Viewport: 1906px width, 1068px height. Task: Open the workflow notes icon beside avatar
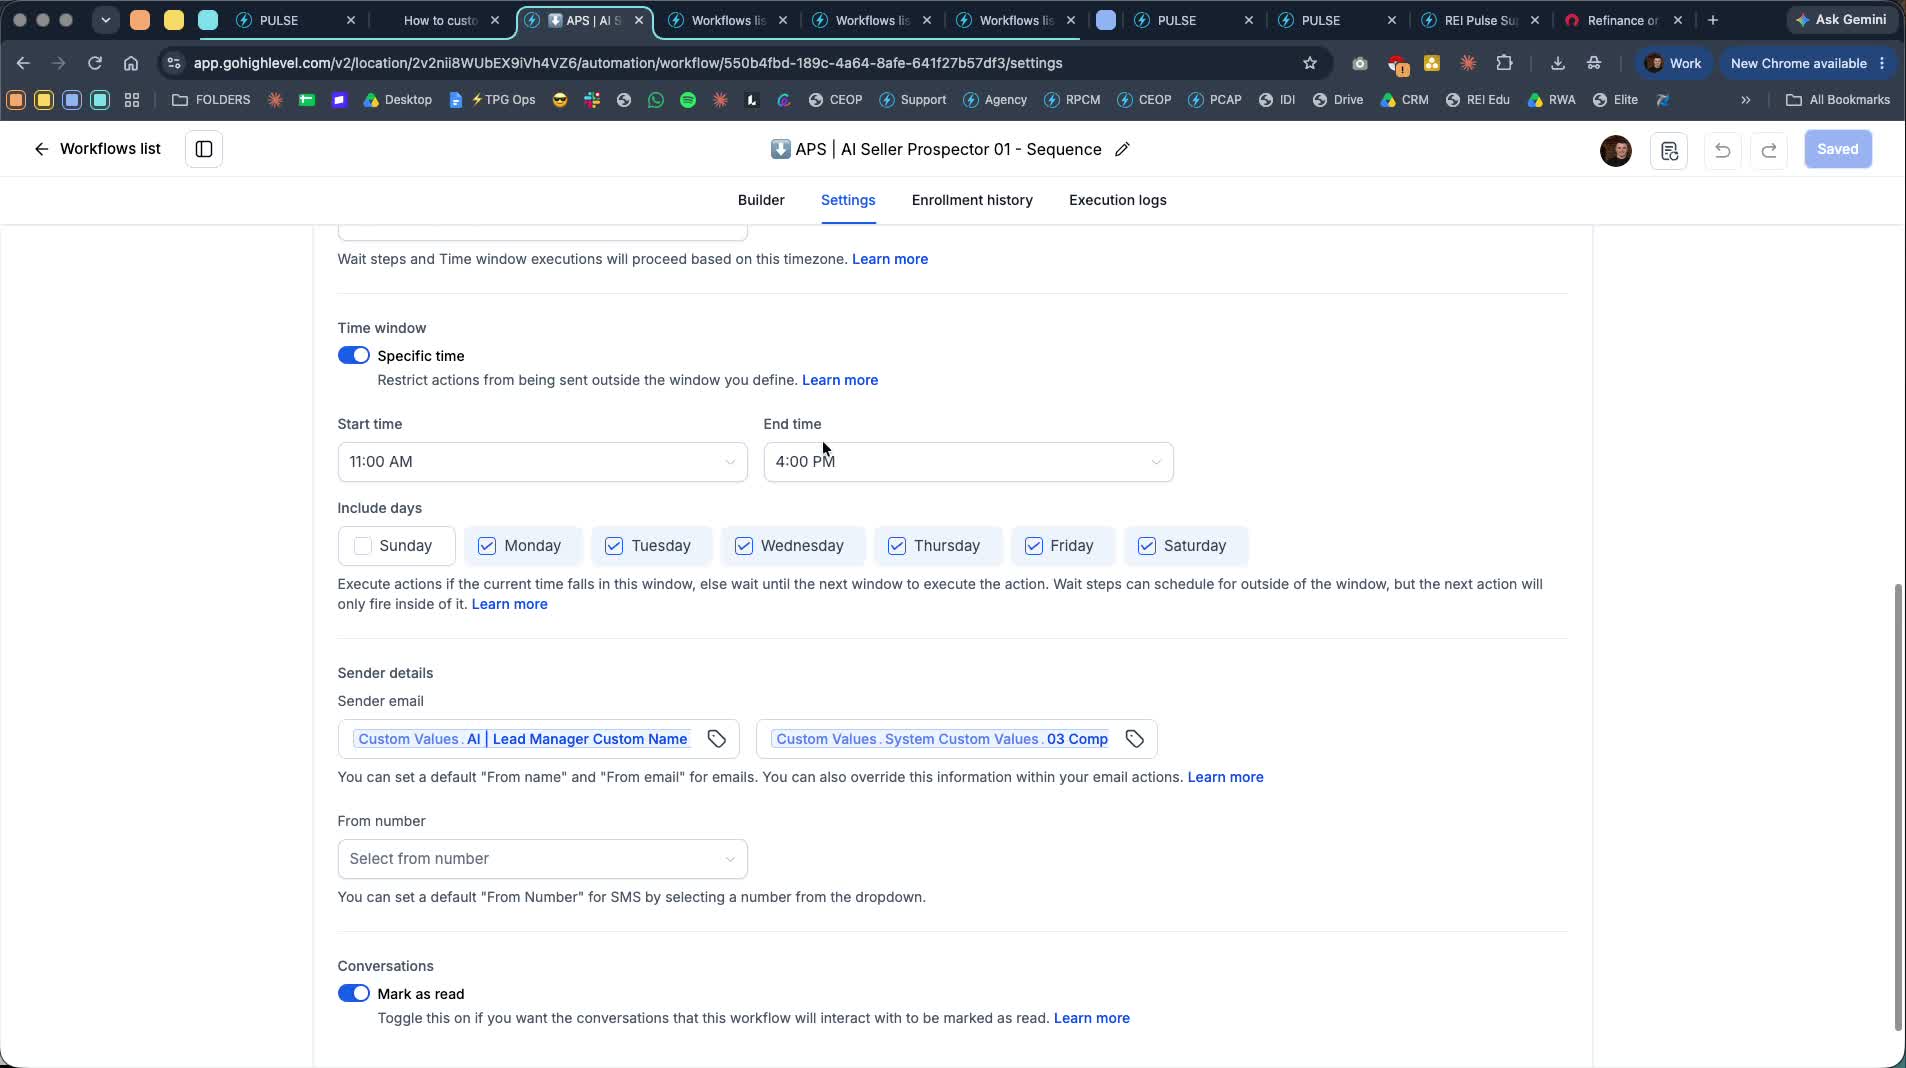pyautogui.click(x=1669, y=150)
